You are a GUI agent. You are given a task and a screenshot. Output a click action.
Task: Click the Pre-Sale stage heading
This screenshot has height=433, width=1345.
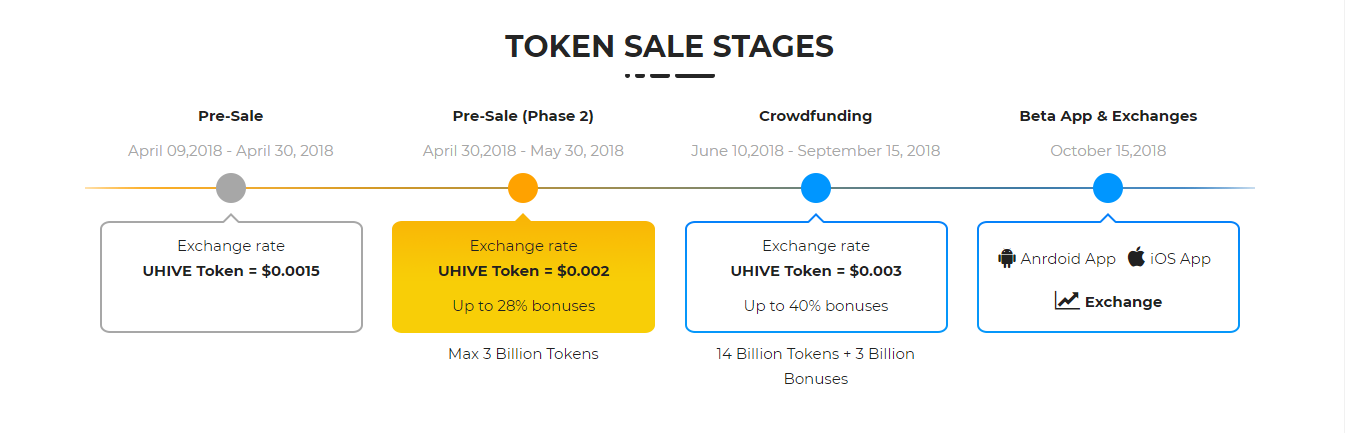pos(231,116)
